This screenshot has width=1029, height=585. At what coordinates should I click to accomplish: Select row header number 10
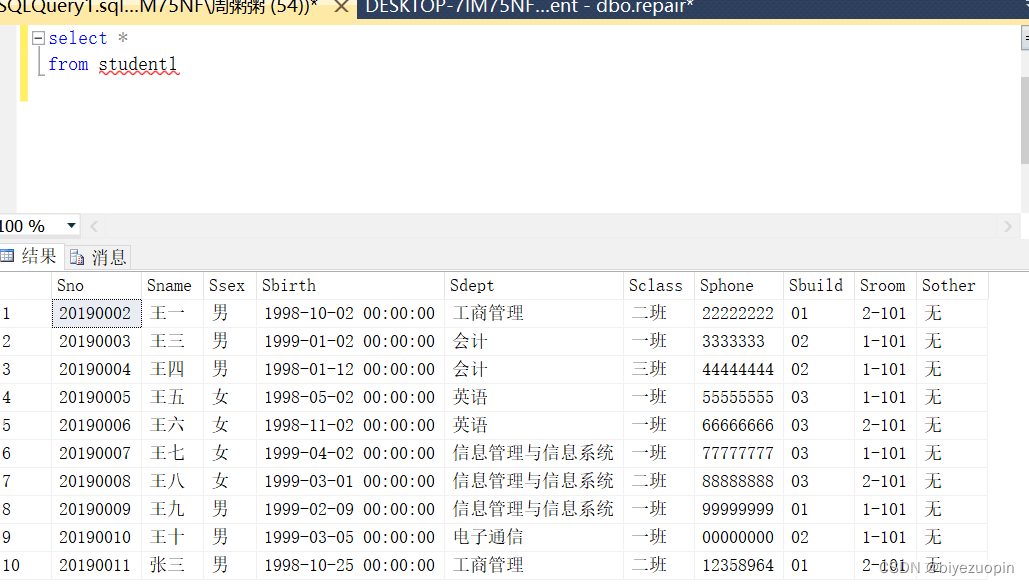coord(26,565)
